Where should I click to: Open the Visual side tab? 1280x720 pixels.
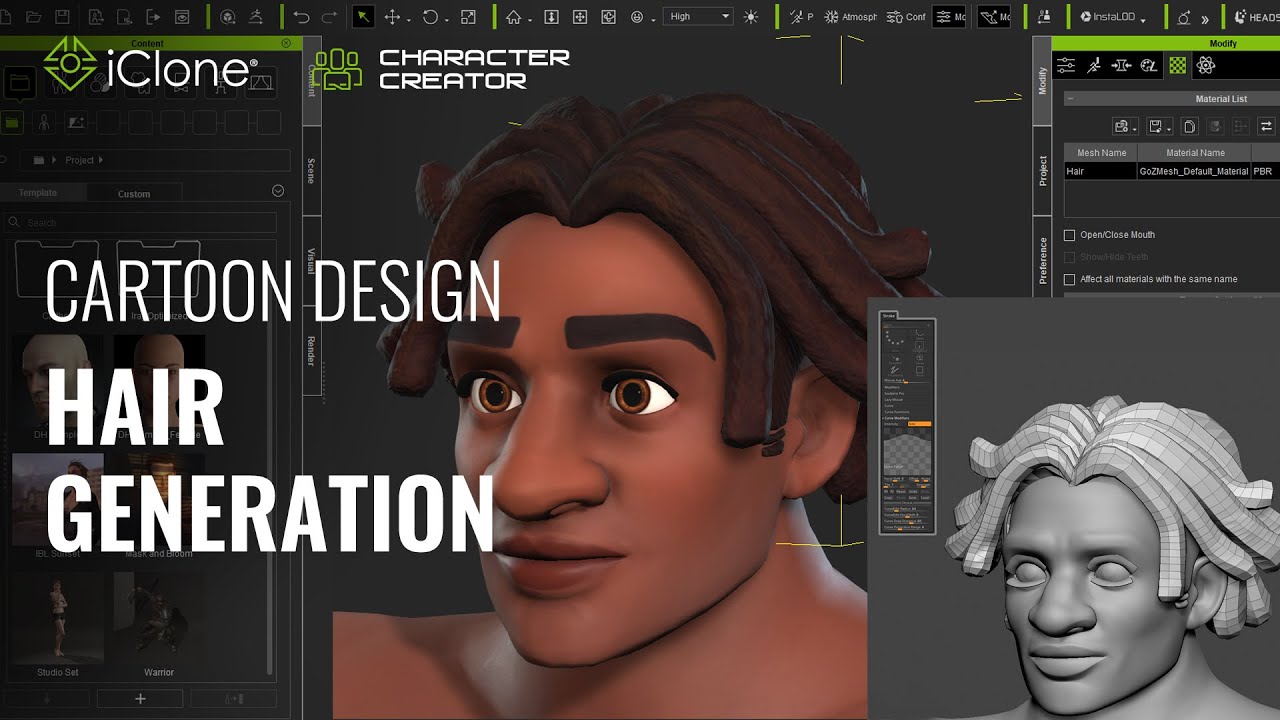point(311,260)
